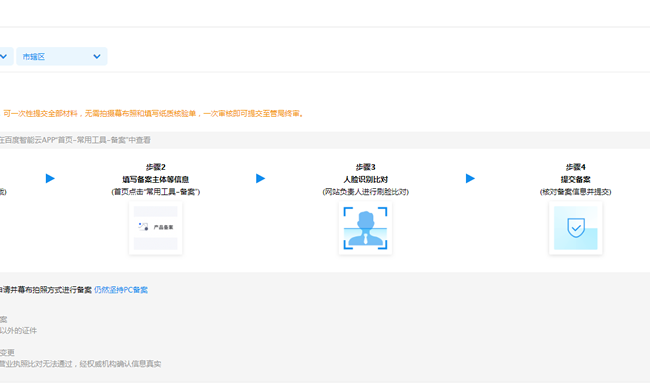Click the shield checkmark icon under 步骤4

[x=576, y=228]
